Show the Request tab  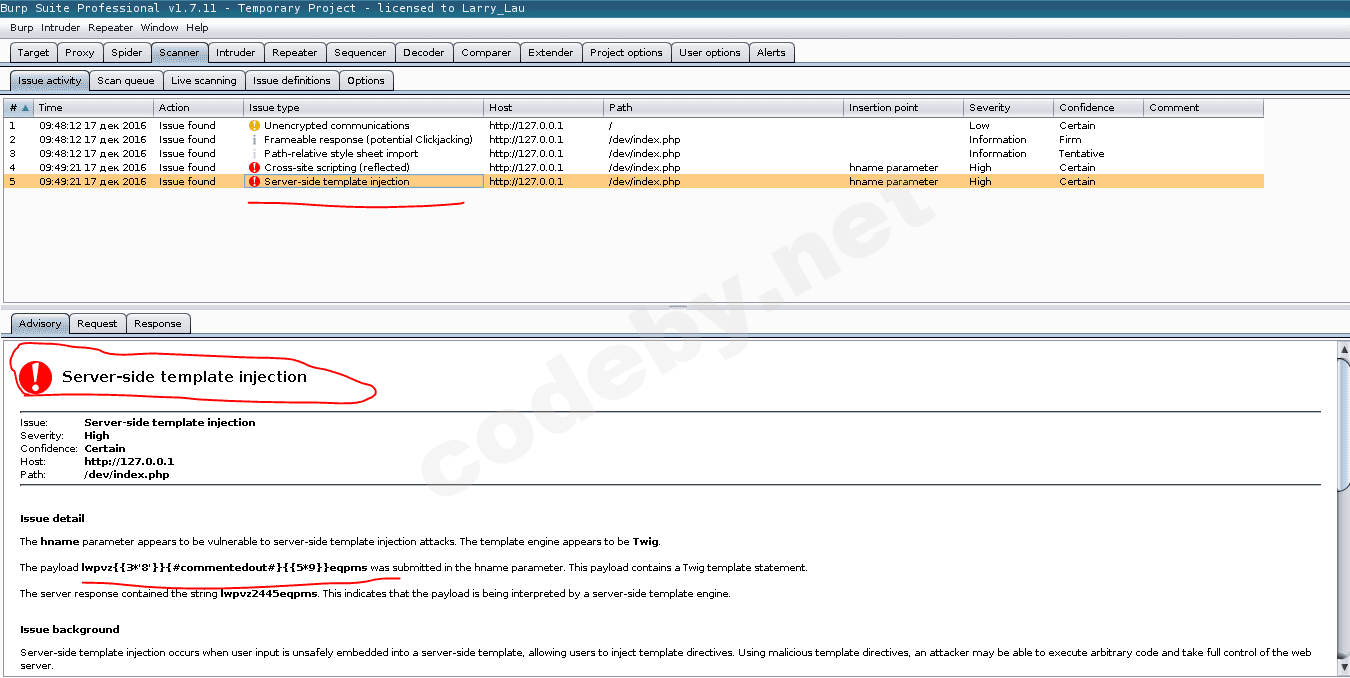click(x=97, y=323)
